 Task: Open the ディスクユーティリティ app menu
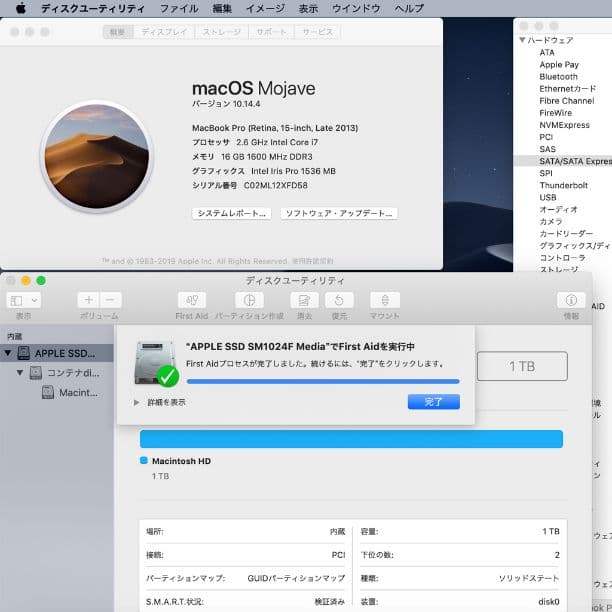(x=93, y=8)
